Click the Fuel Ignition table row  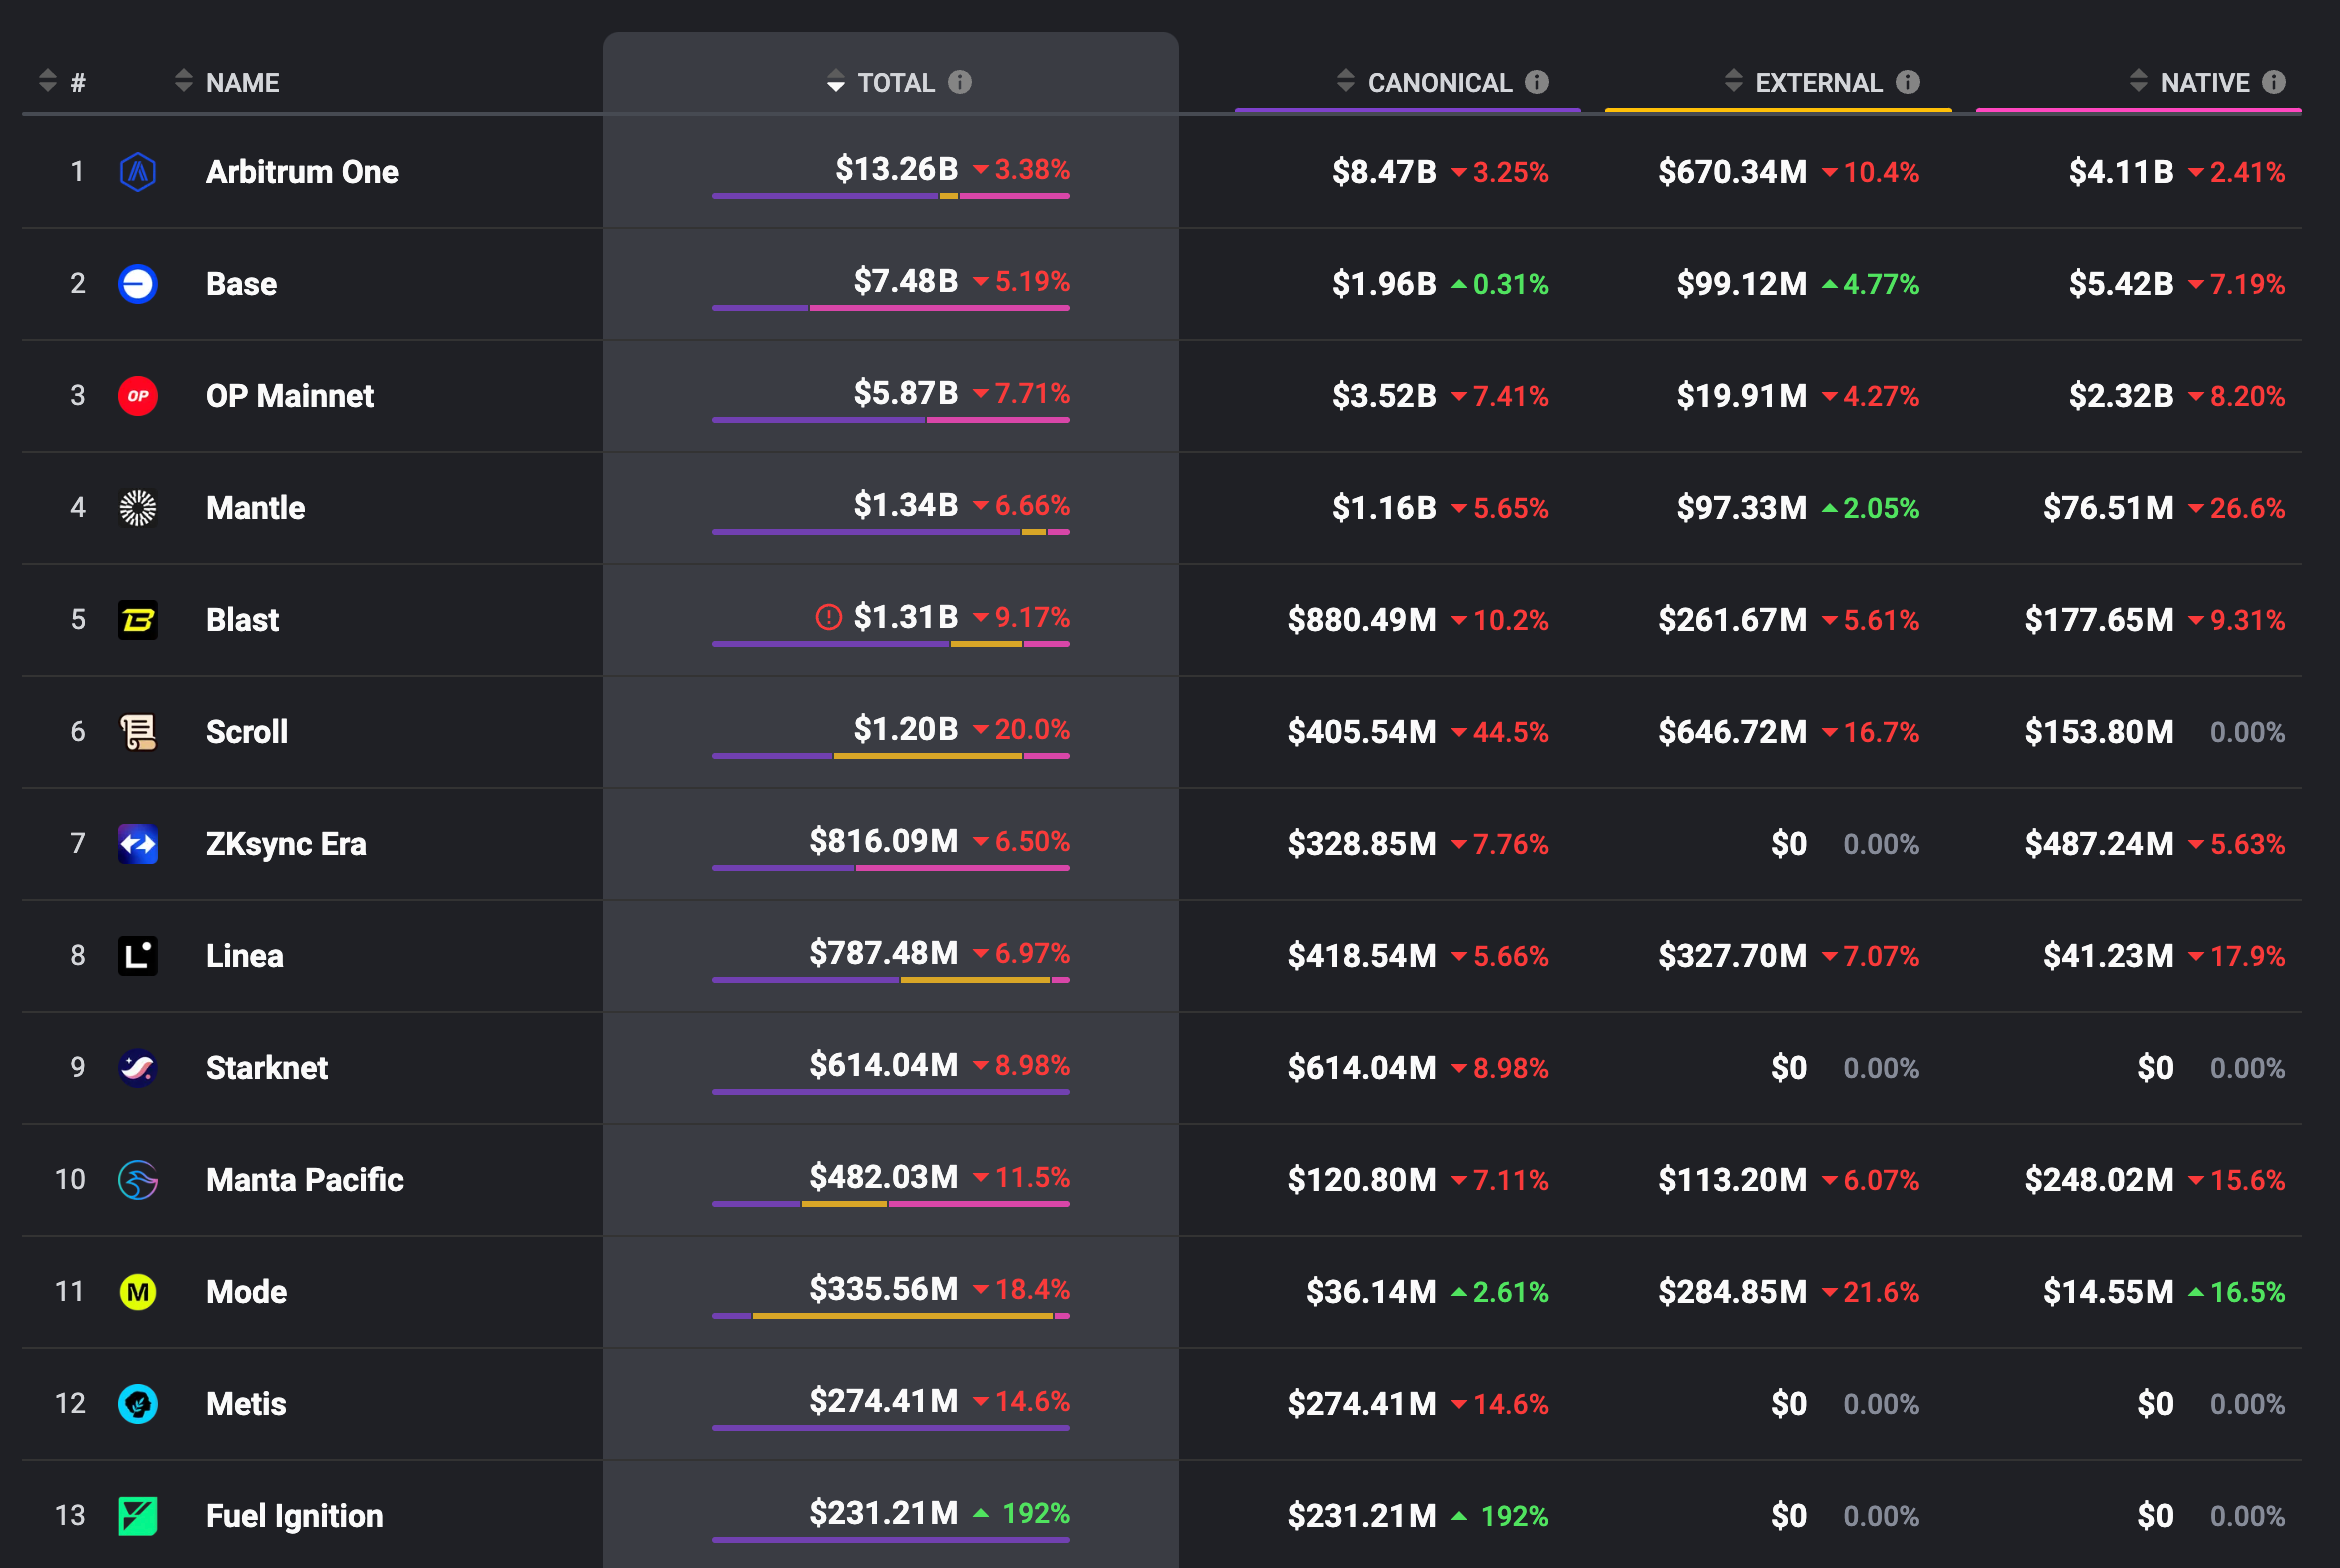(x=294, y=1516)
